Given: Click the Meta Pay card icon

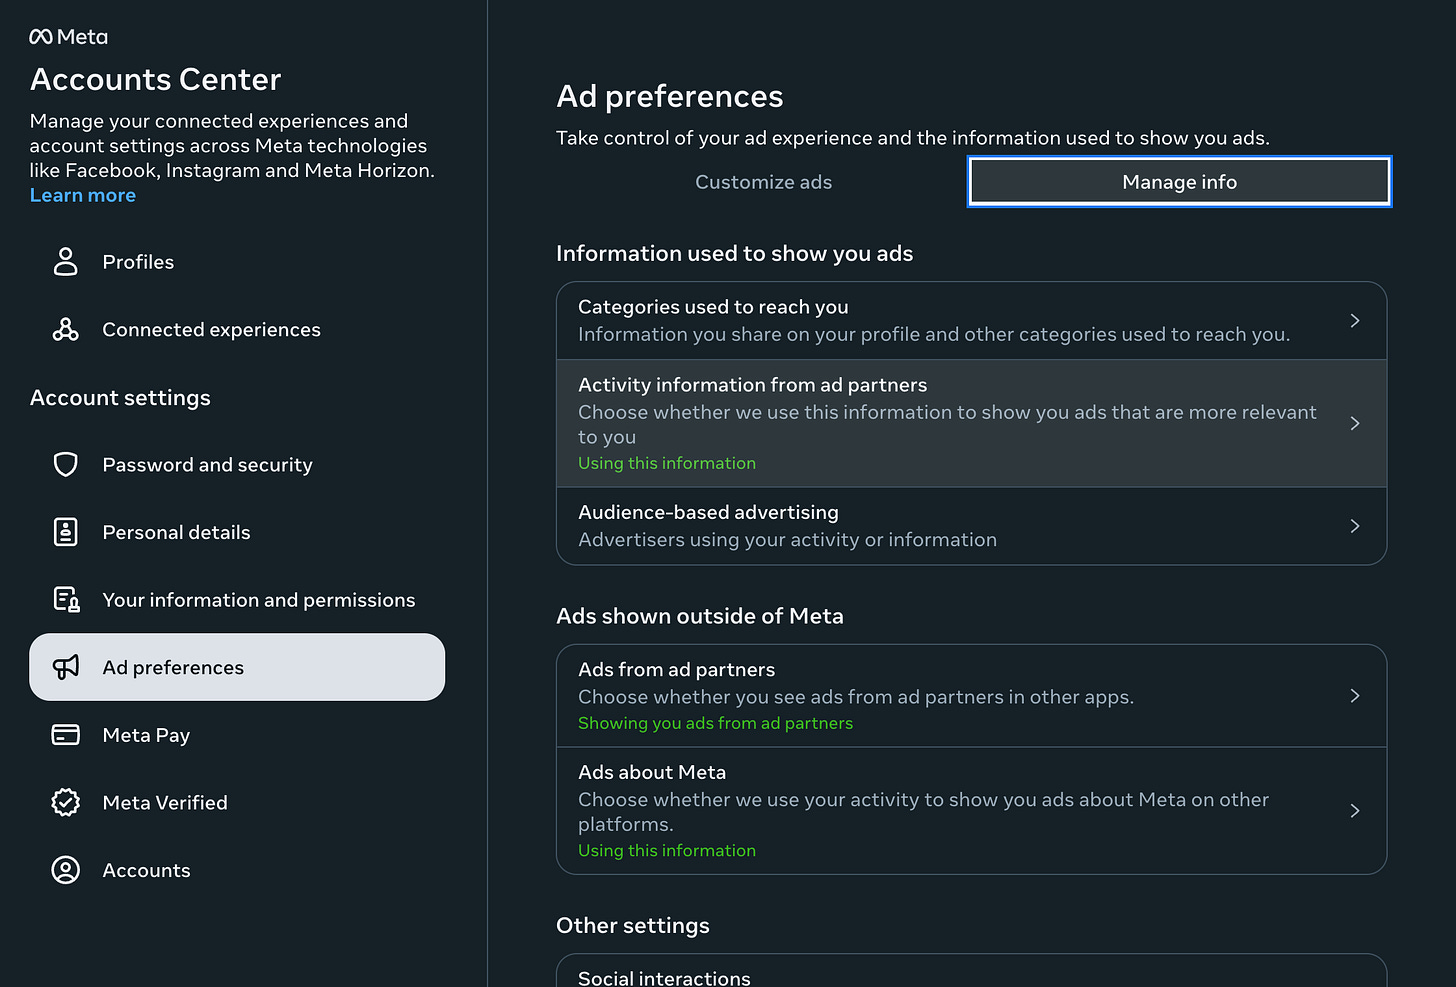Looking at the screenshot, I should (x=66, y=735).
